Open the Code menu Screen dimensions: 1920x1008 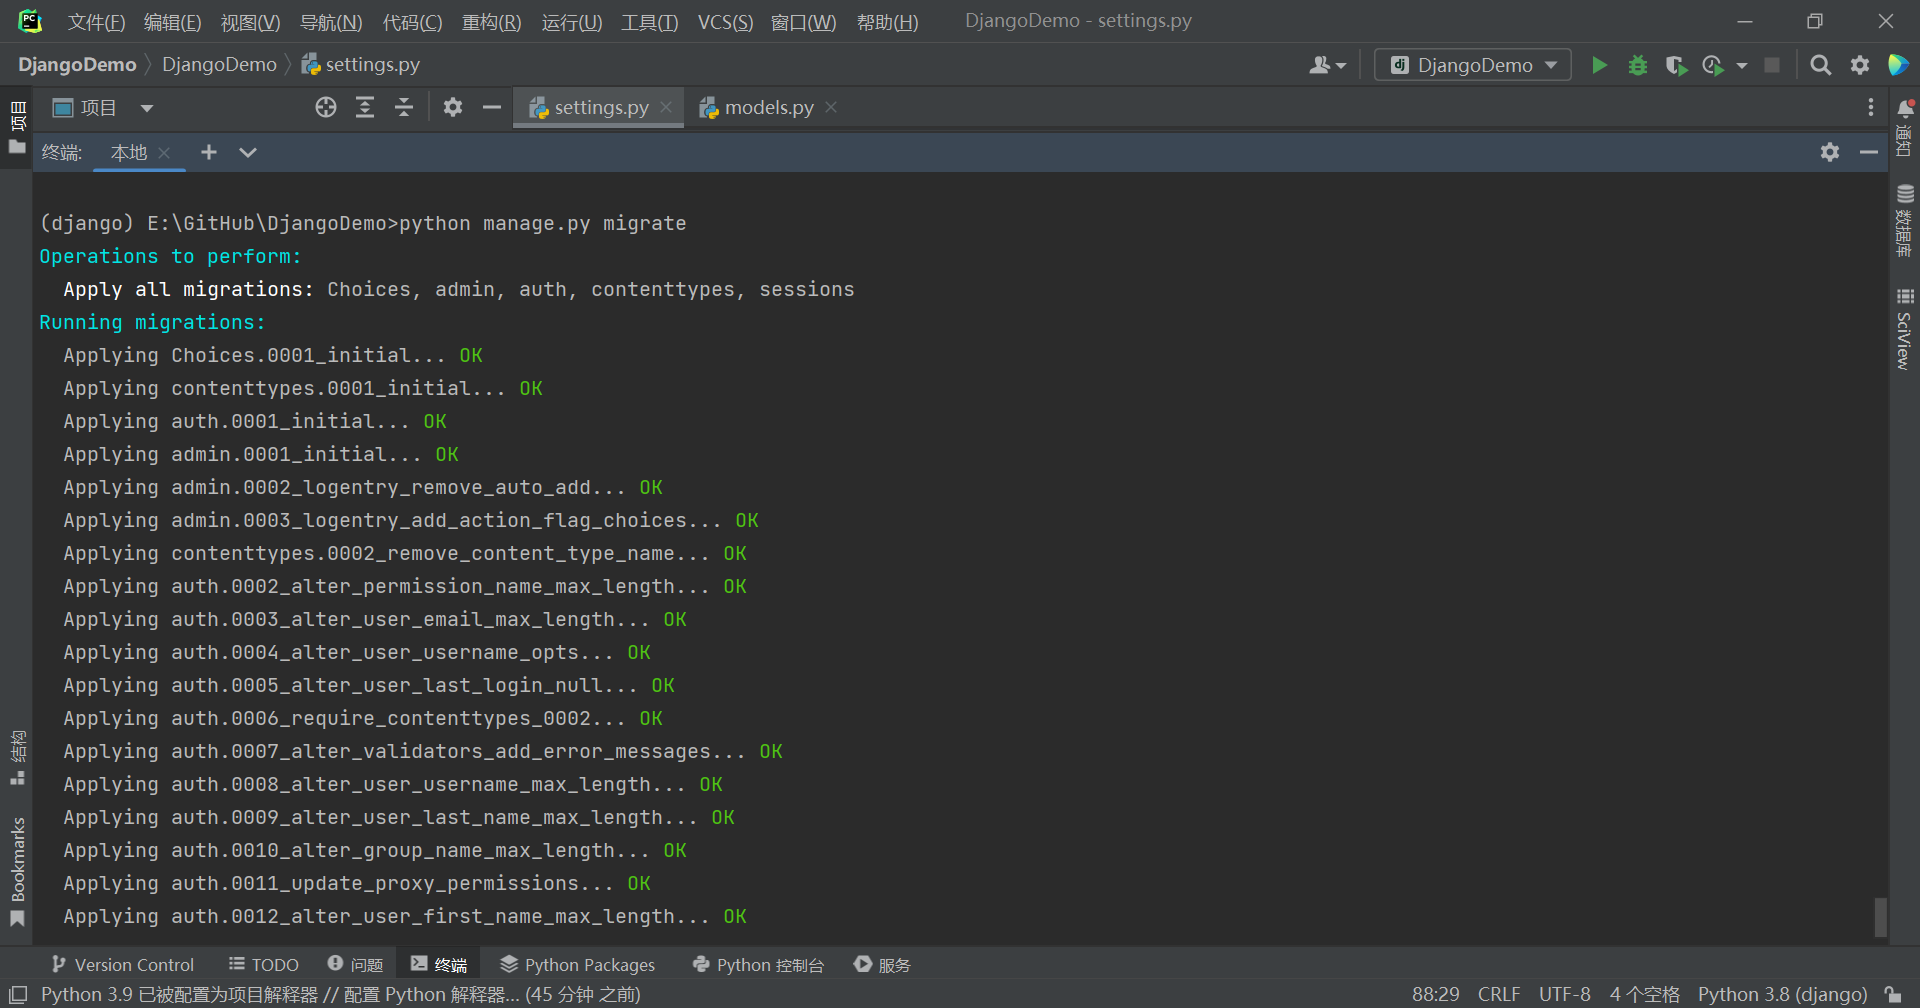(x=412, y=22)
